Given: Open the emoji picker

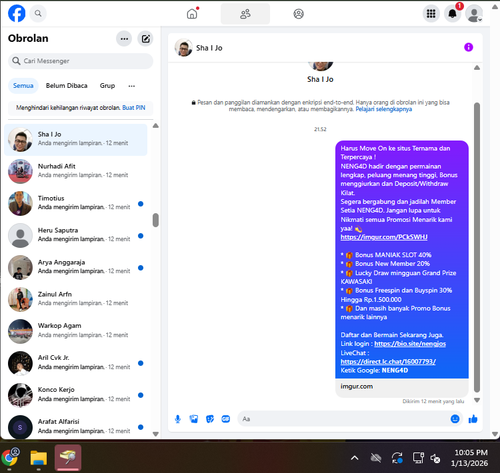Looking at the screenshot, I should pyautogui.click(x=455, y=419).
